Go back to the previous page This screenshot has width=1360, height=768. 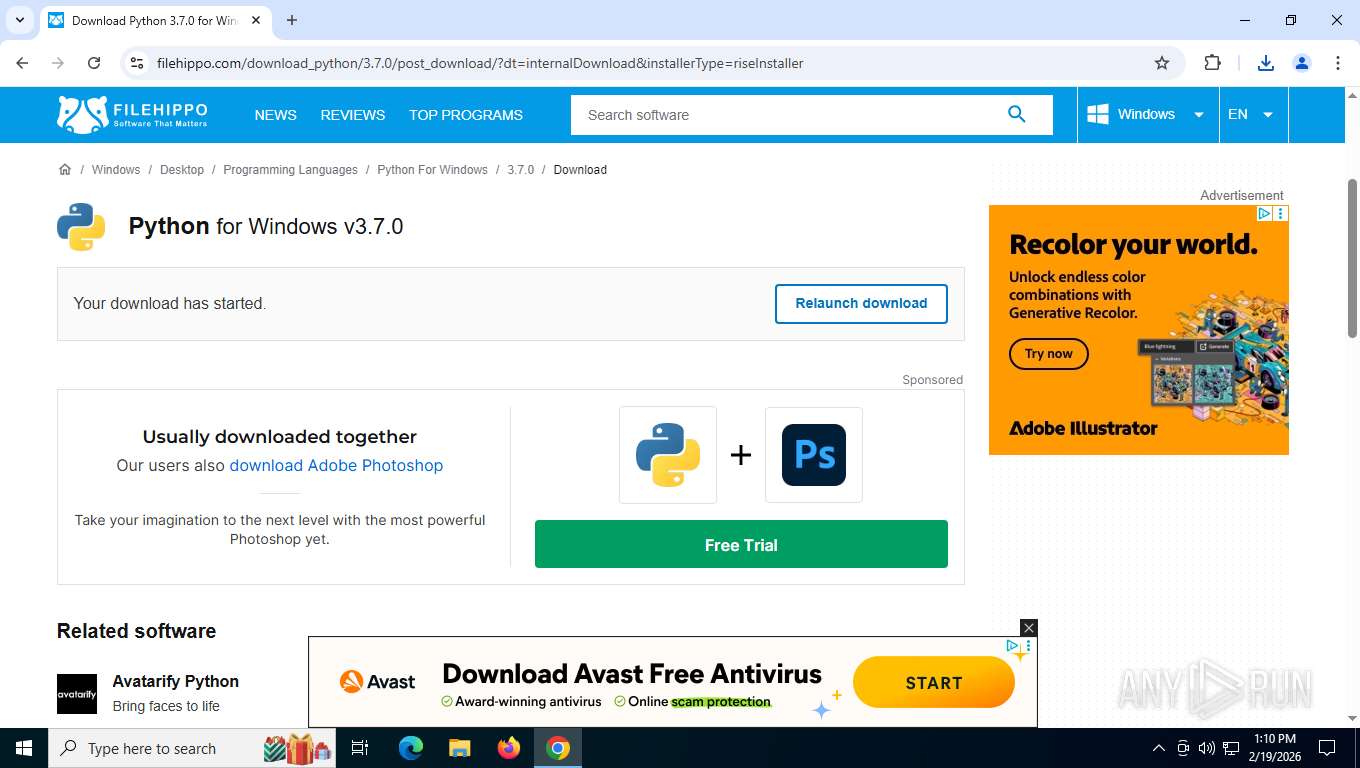22,63
